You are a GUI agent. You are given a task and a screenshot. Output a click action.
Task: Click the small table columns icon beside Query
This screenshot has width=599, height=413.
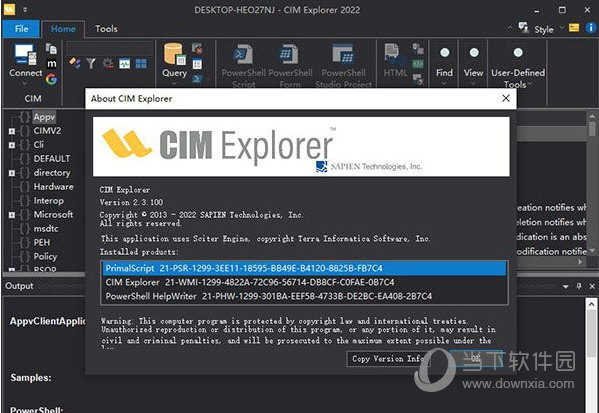pyautogui.click(x=197, y=64)
